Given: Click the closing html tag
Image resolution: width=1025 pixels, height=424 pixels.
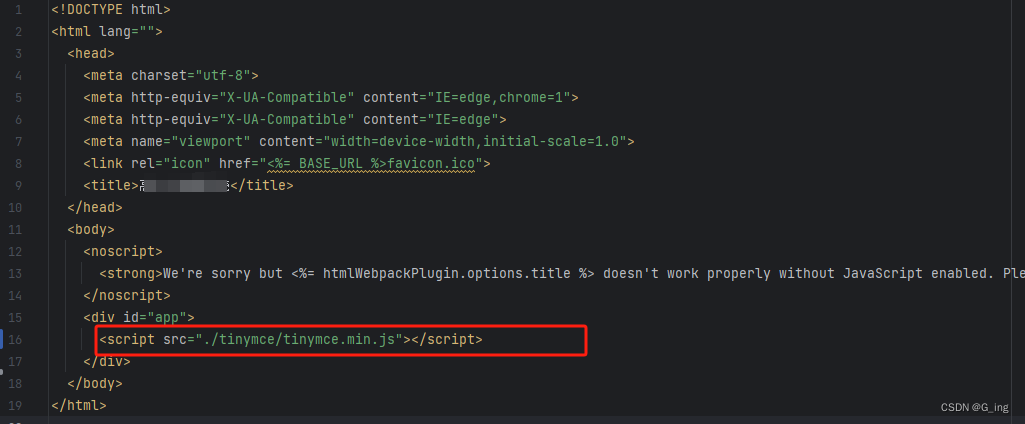Looking at the screenshot, I should point(78,405).
